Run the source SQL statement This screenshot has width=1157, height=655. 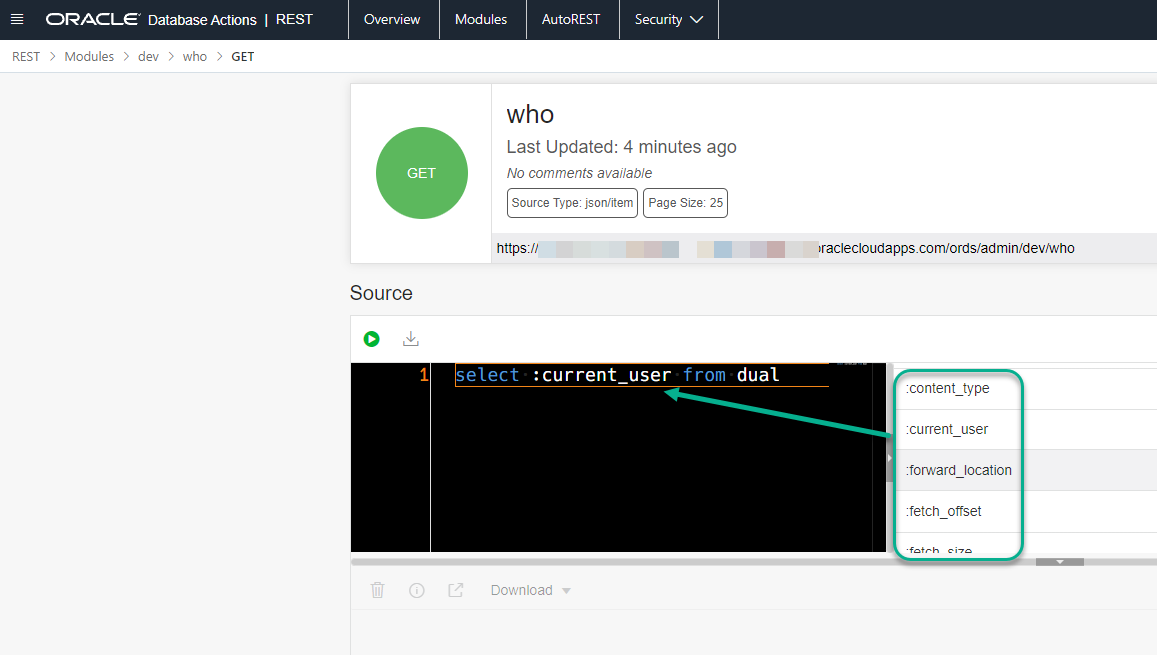pos(372,339)
